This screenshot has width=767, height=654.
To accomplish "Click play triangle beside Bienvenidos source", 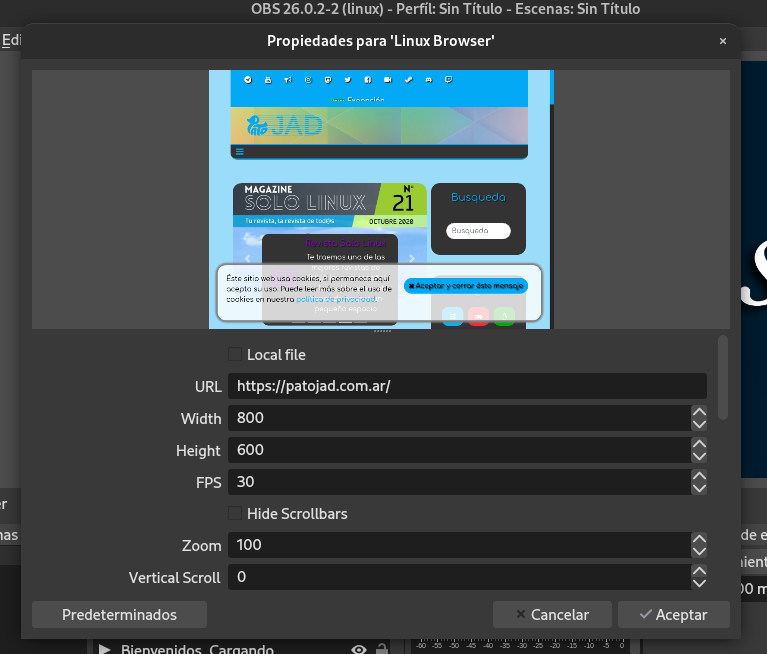I will (x=104, y=649).
